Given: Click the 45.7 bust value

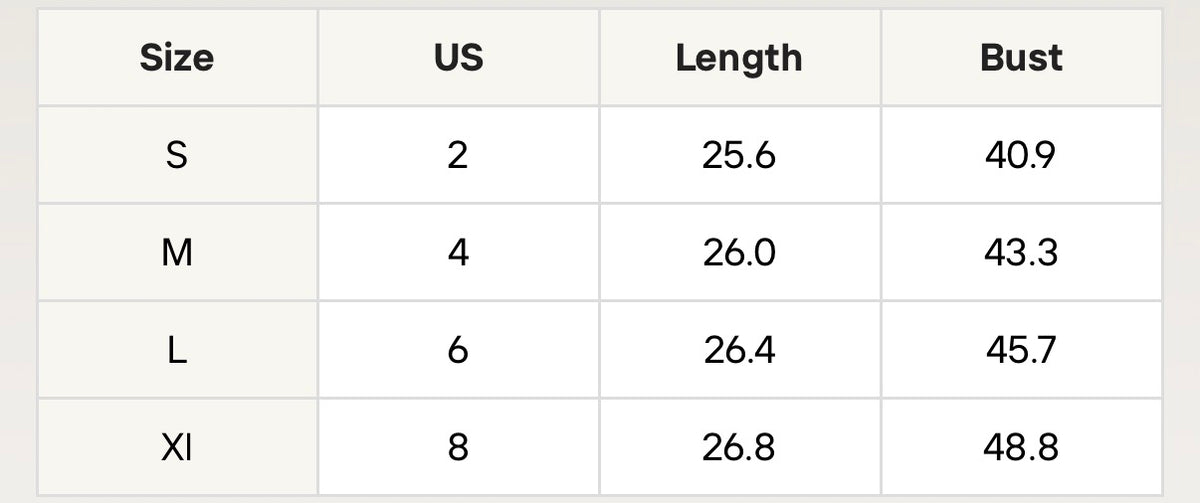Looking at the screenshot, I should [x=1021, y=350].
